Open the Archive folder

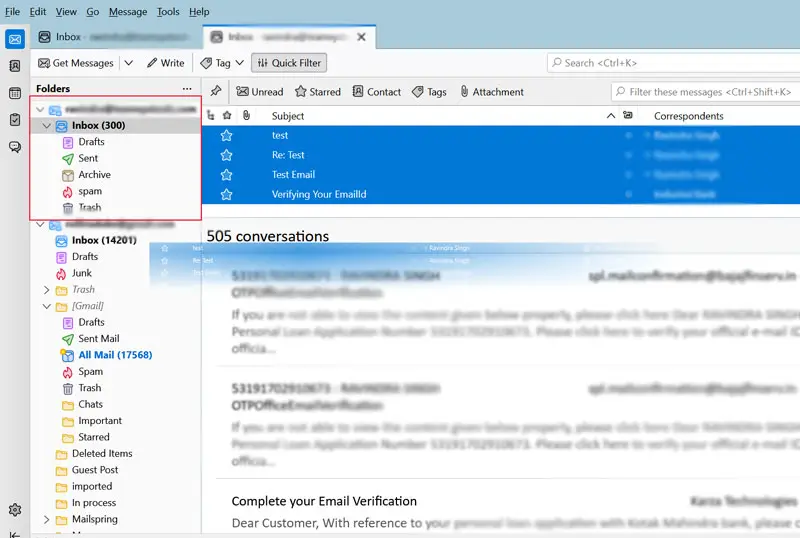pyautogui.click(x=94, y=175)
